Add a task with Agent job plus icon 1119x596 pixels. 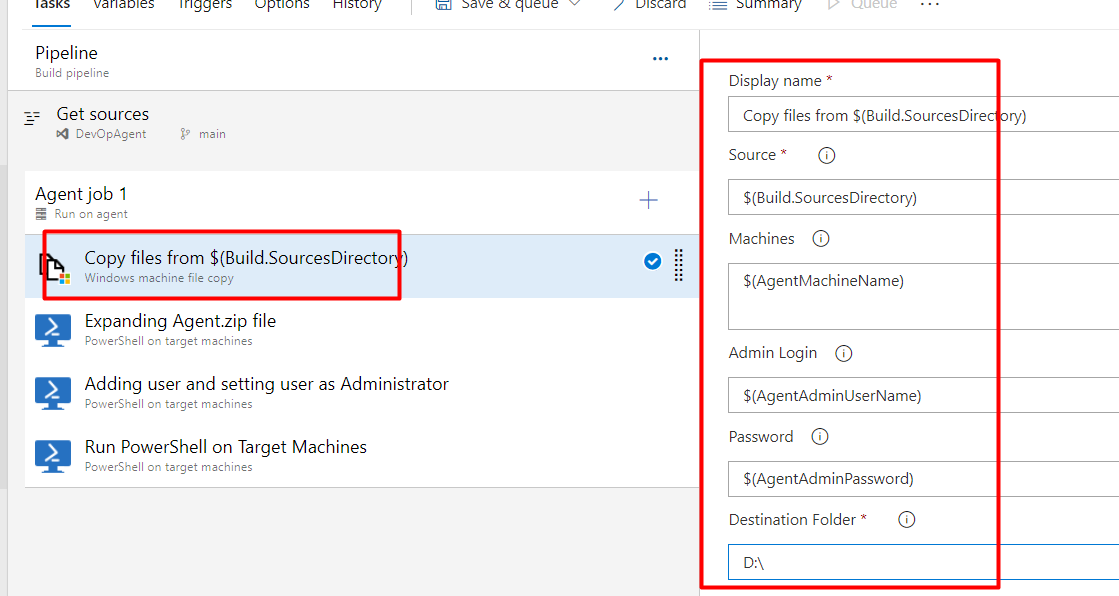(x=648, y=200)
